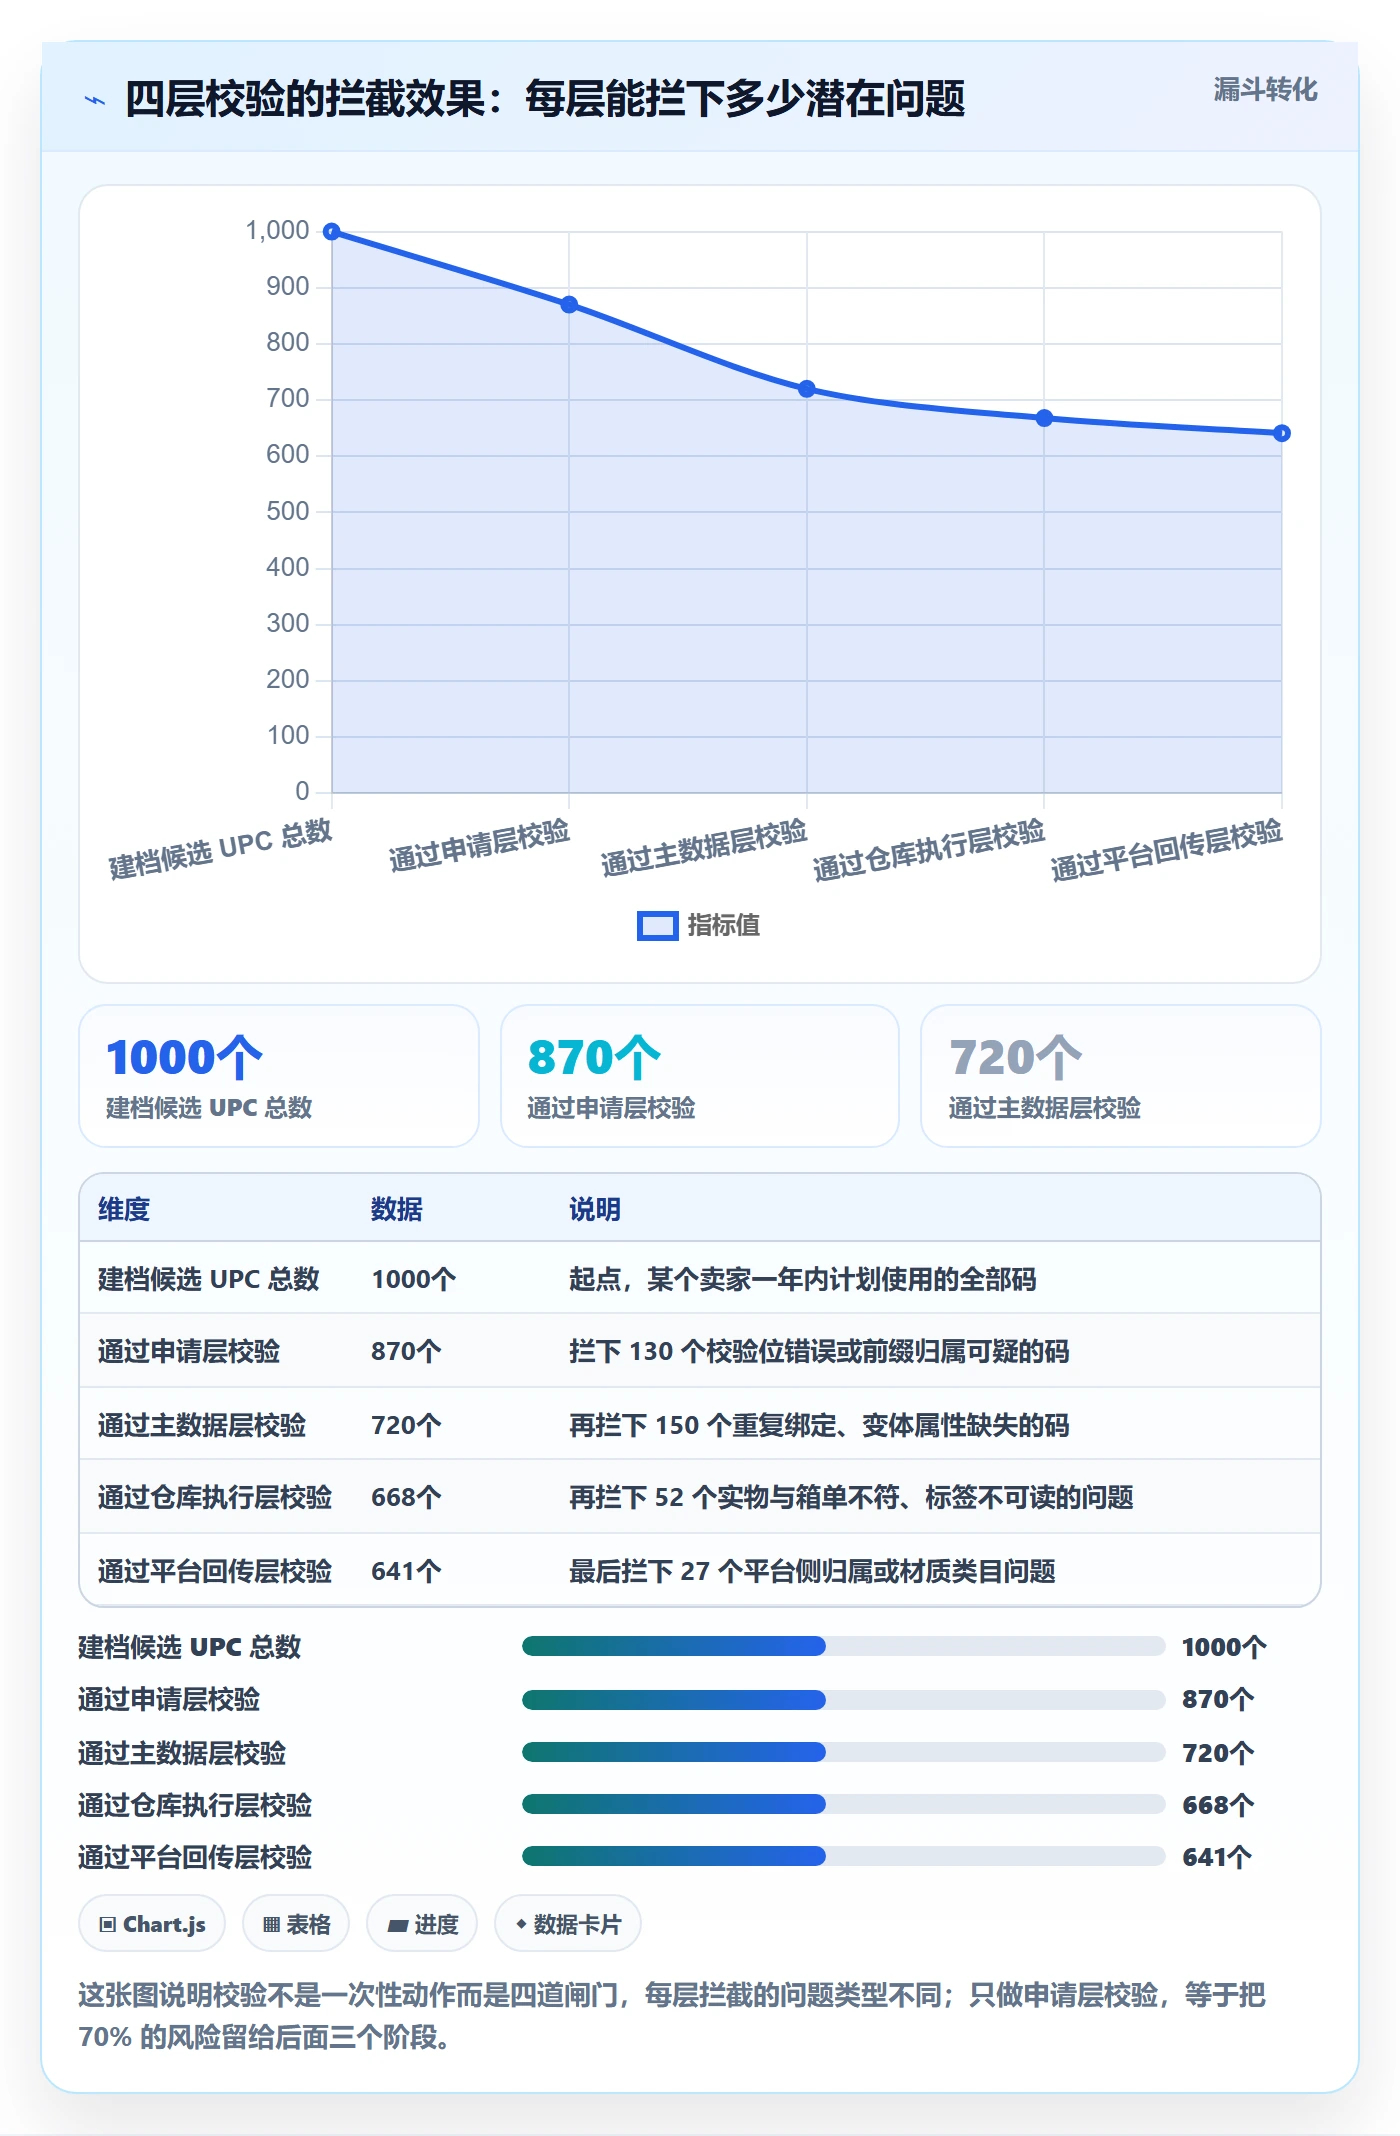Click the lightning icon beside the title
The width and height of the screenshot is (1400, 2136).
tap(95, 100)
